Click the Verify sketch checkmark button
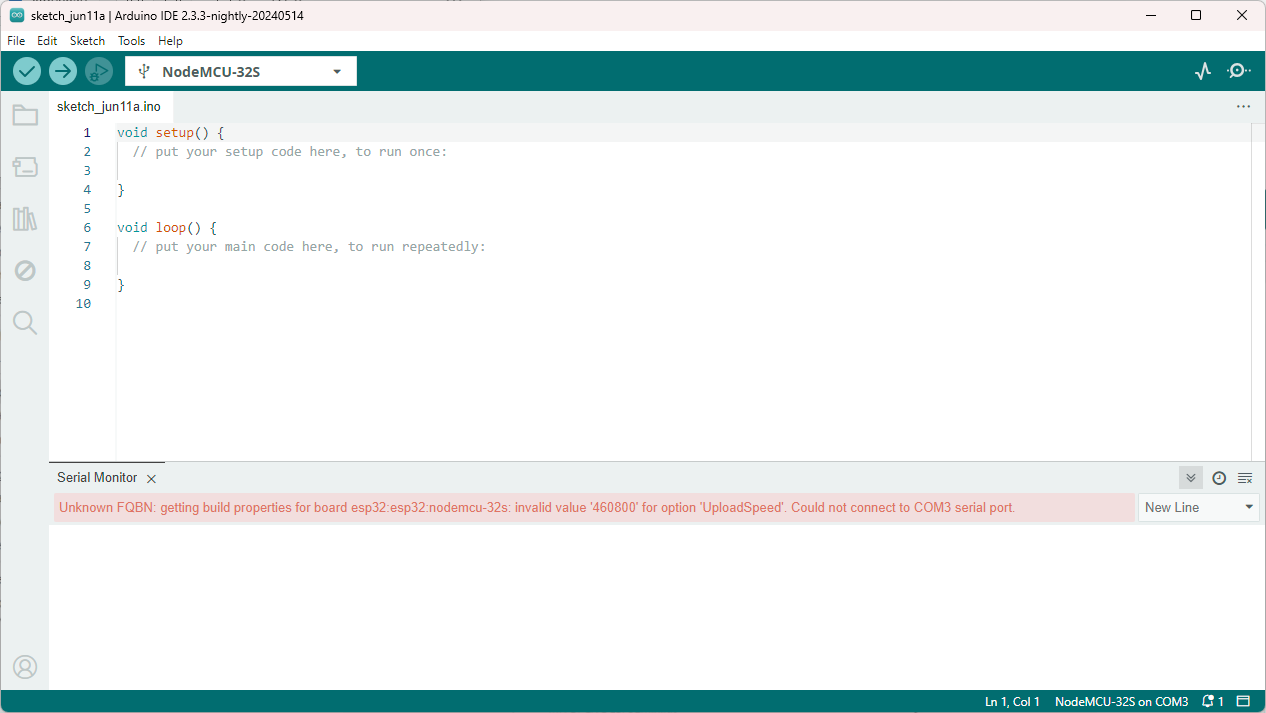This screenshot has height=713, width=1266. [x=27, y=71]
